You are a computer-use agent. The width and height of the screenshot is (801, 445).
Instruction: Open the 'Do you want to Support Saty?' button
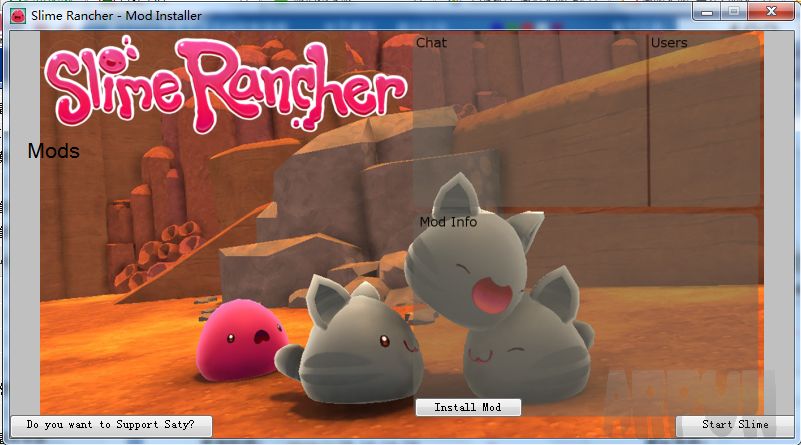pyautogui.click(x=111, y=425)
